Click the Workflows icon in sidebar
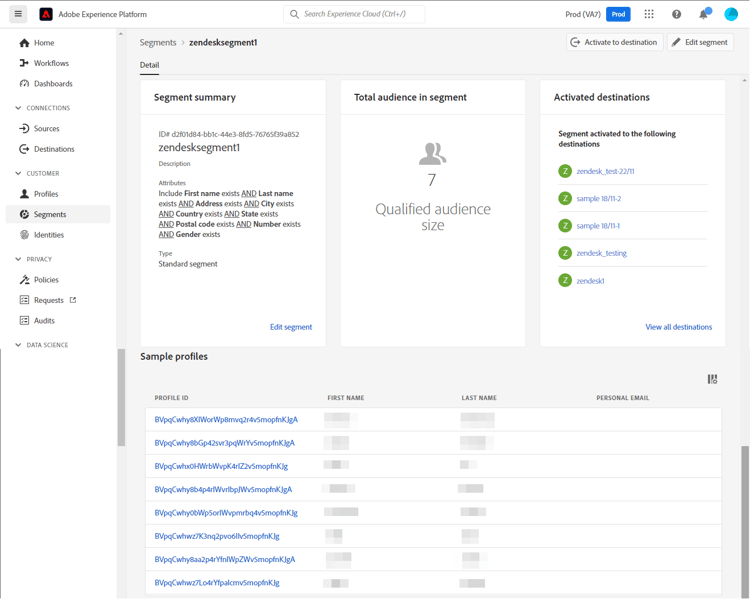The height and width of the screenshot is (599, 750). (24, 63)
